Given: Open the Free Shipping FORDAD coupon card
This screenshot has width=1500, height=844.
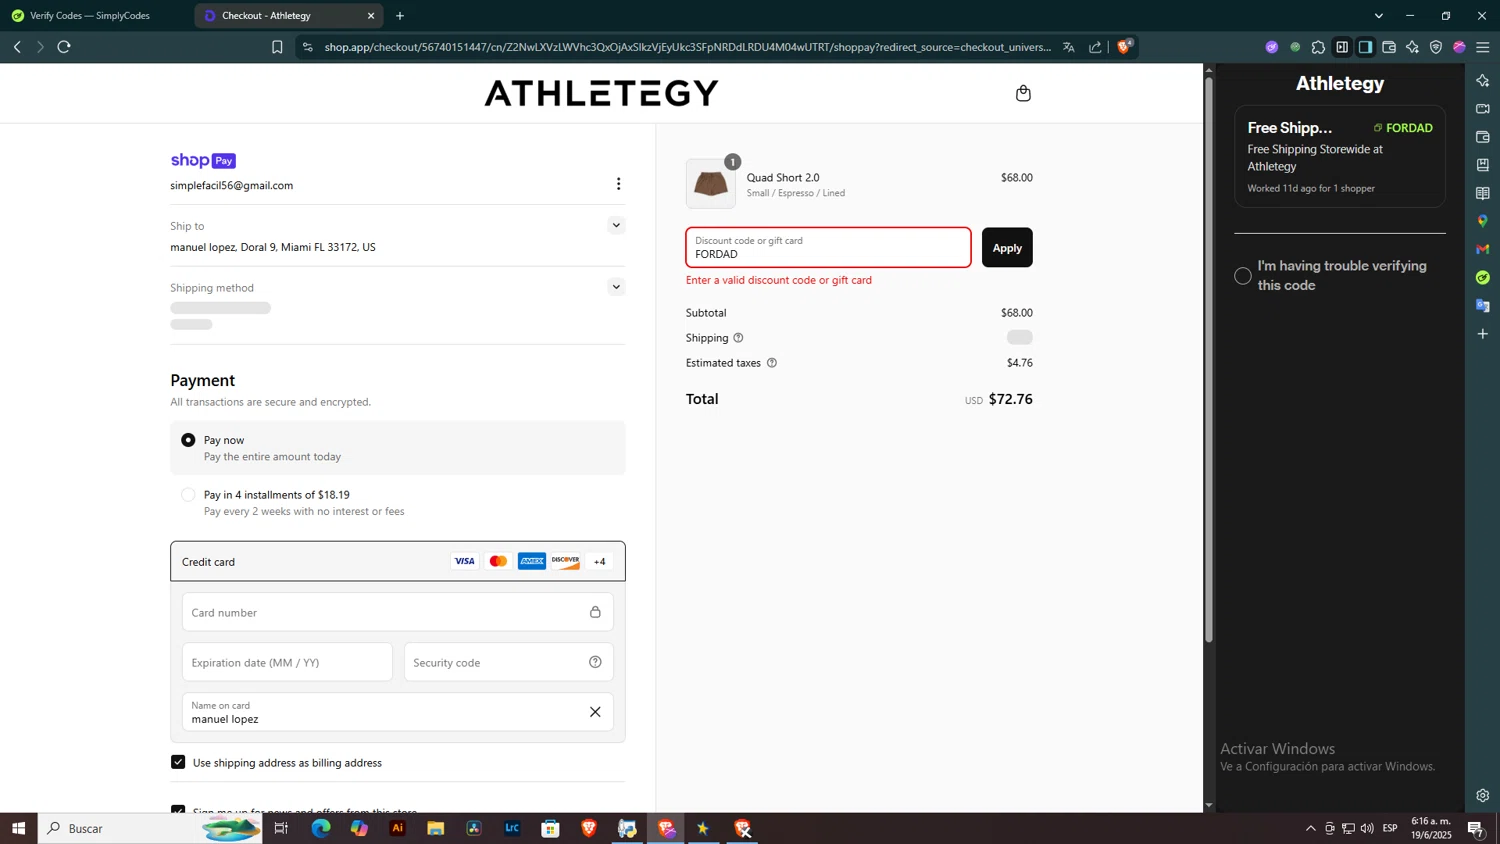Looking at the screenshot, I should [1340, 157].
